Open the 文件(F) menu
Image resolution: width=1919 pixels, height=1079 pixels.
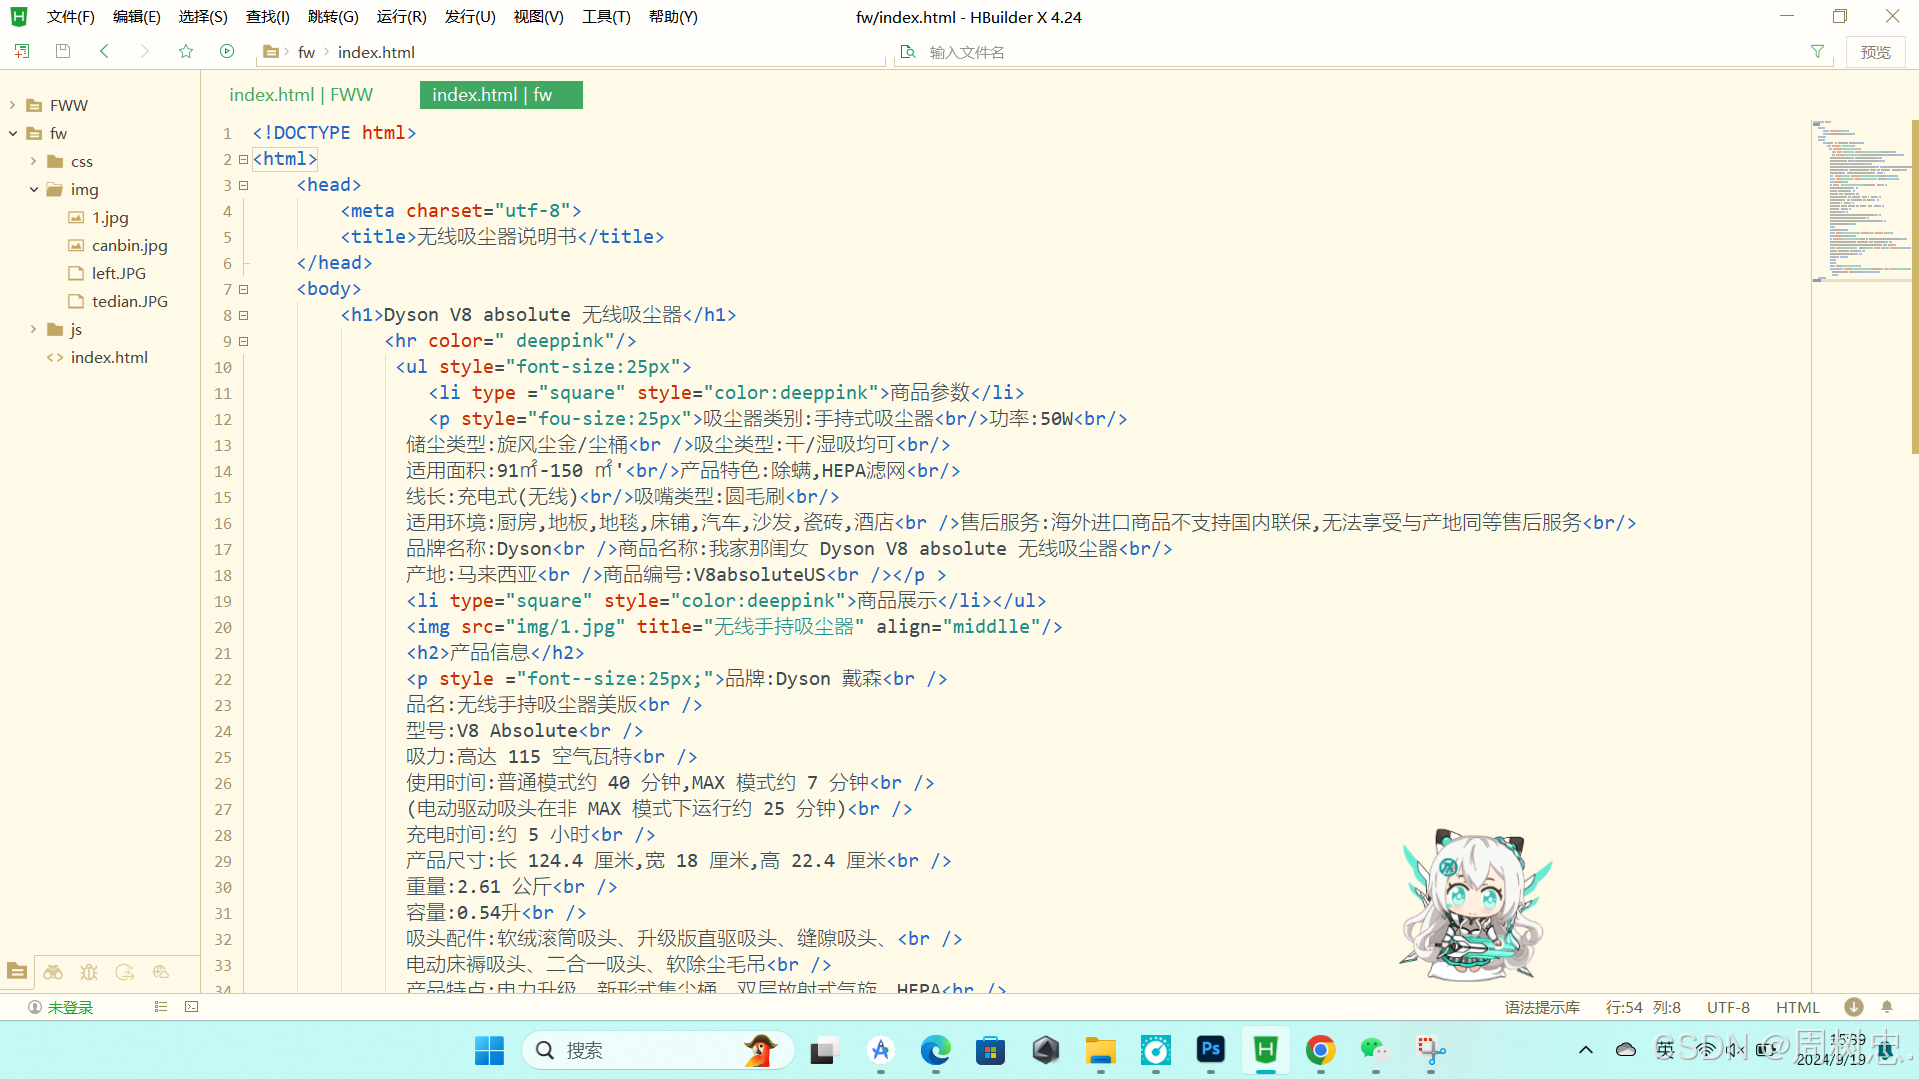(x=70, y=17)
